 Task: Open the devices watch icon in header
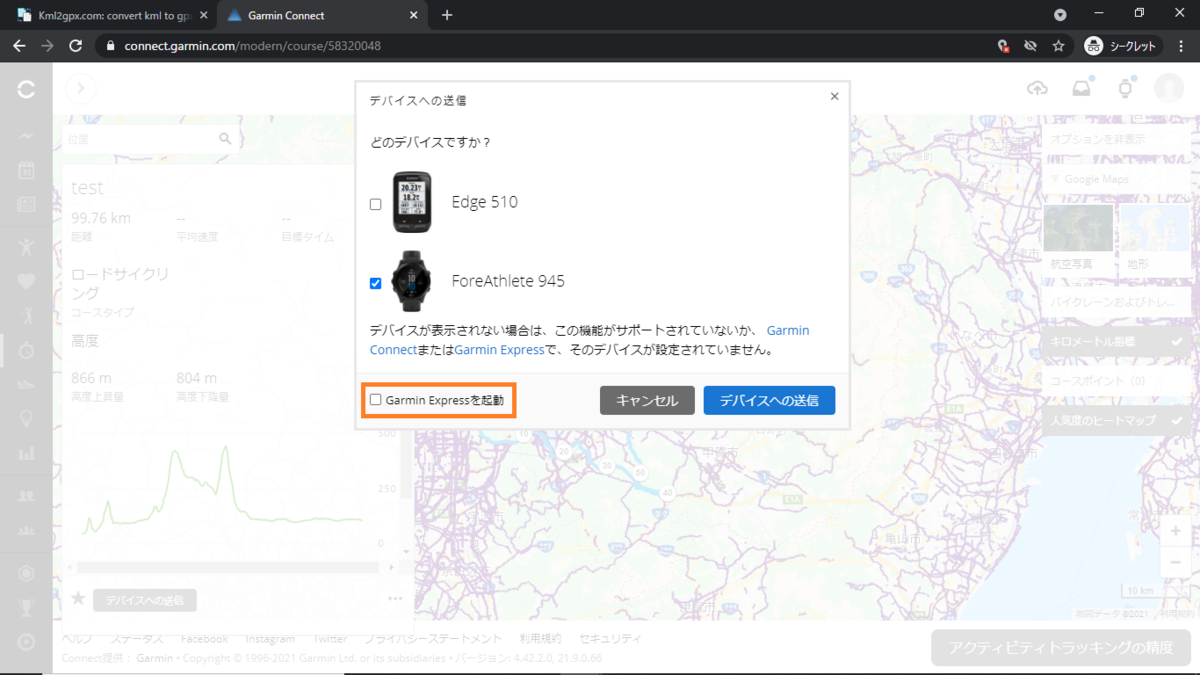1125,89
